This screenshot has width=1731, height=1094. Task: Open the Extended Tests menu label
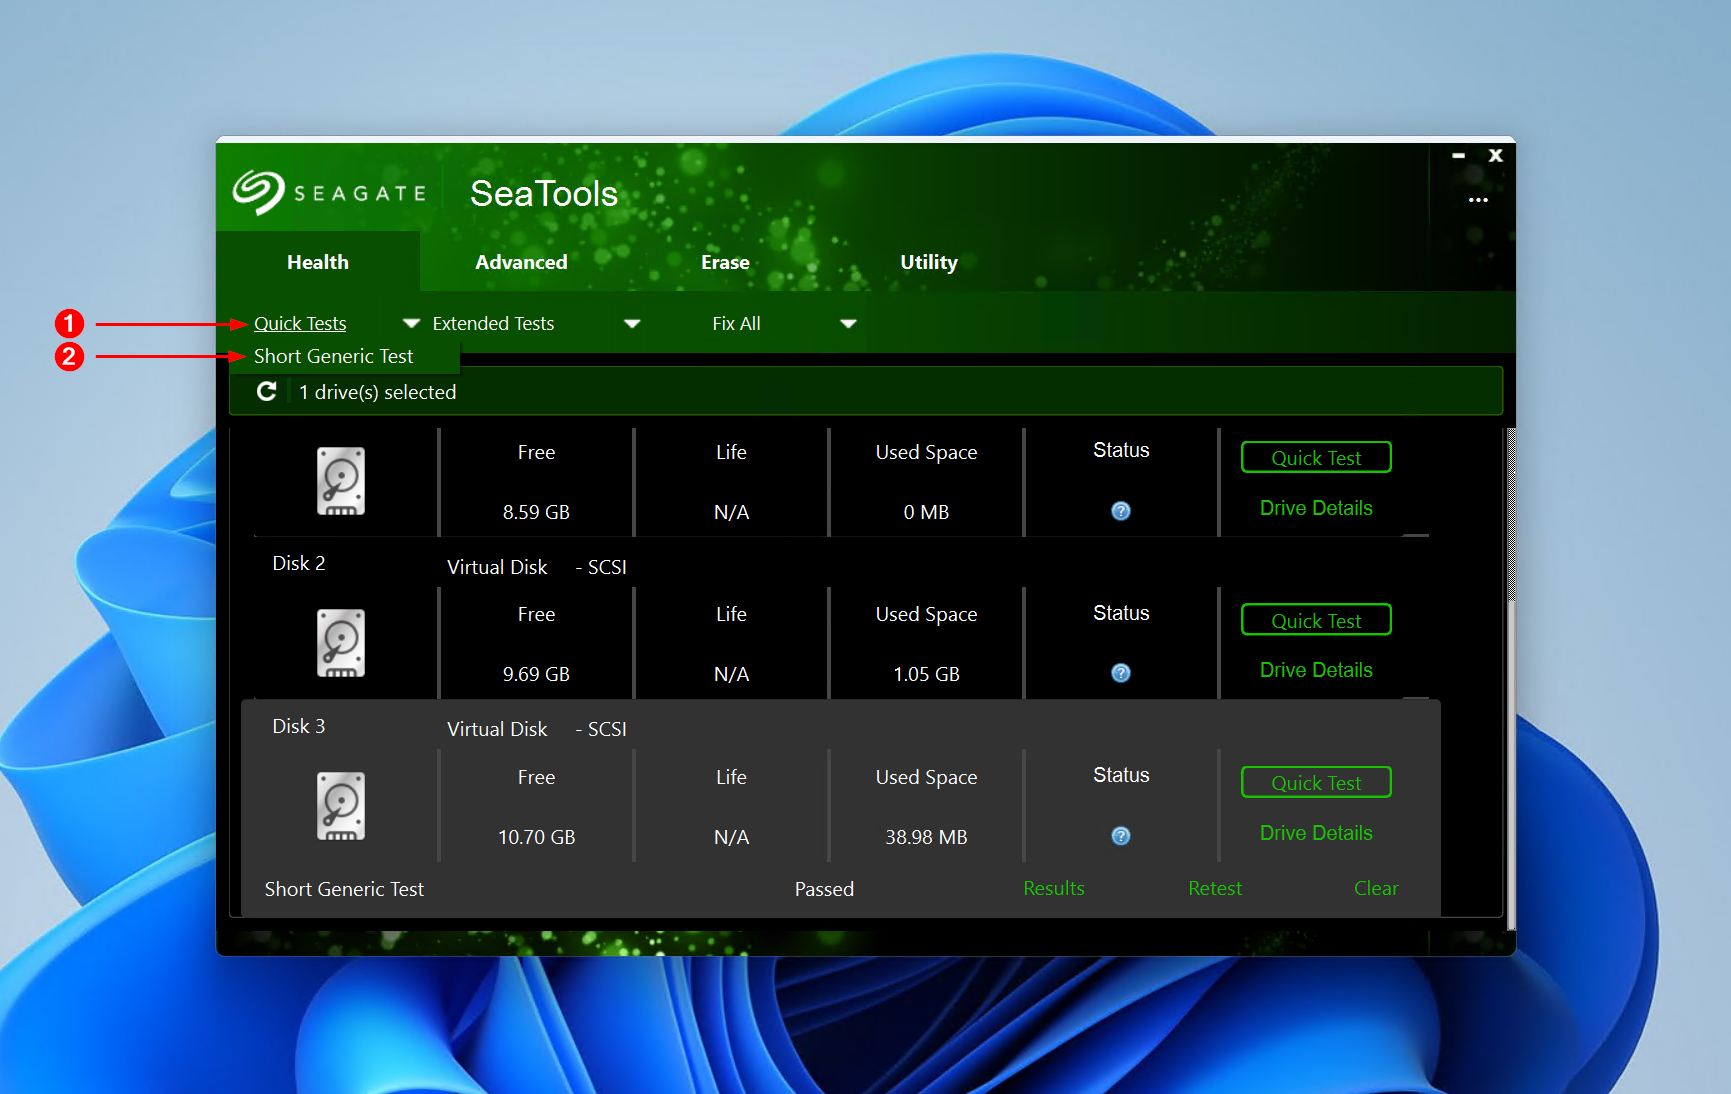click(x=493, y=323)
